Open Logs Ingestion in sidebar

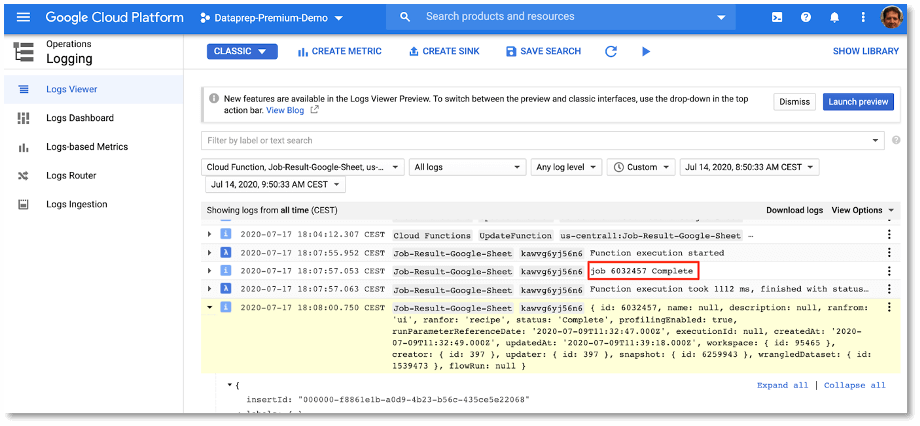pos(94,204)
